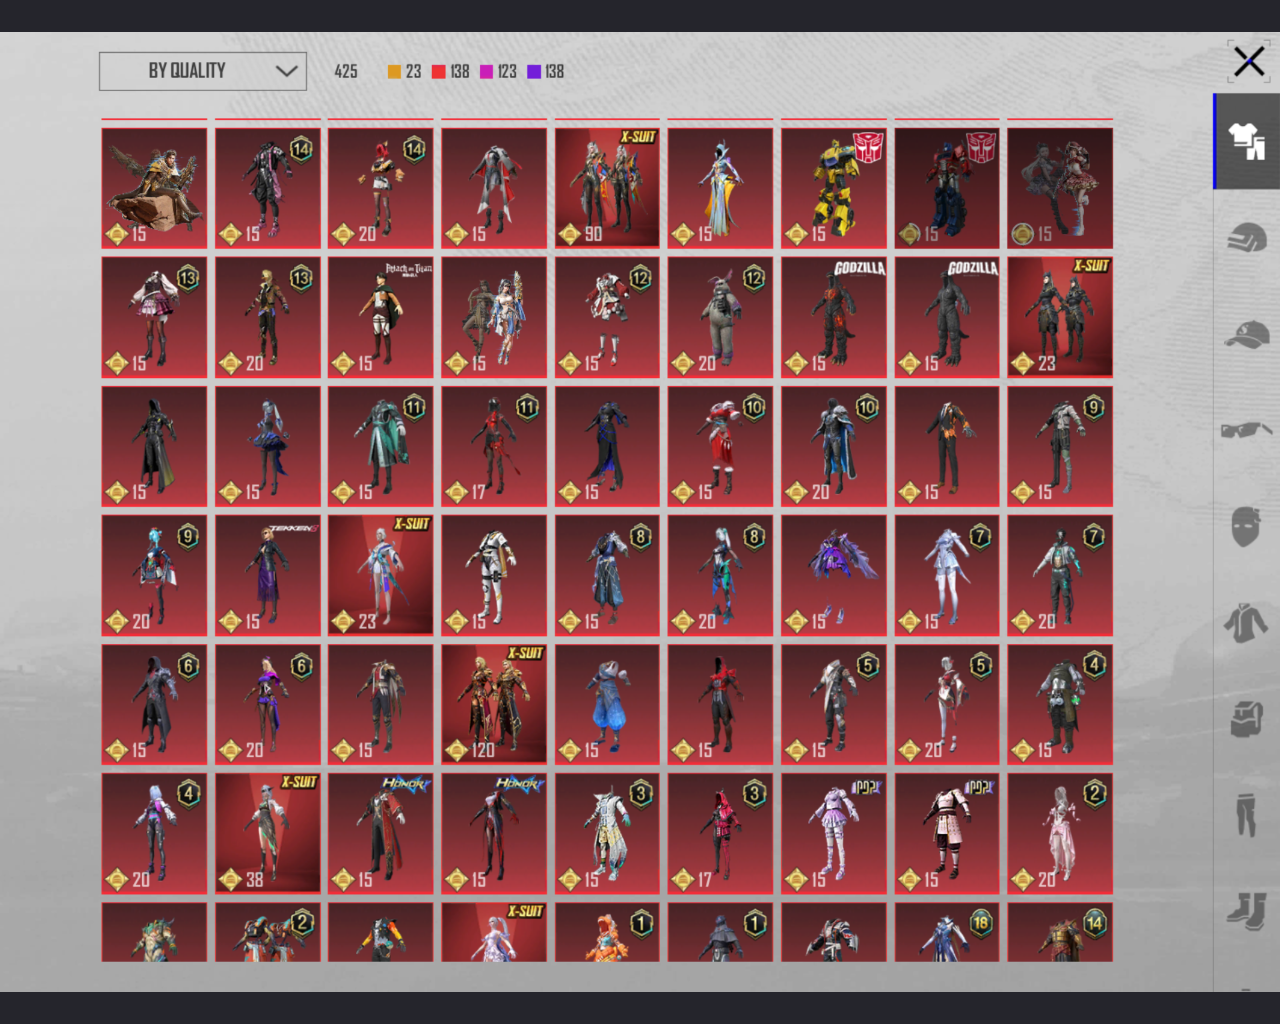Screen dimensions: 1280x1024
Task: Select the blue fluffy pants outfit
Action: (x=607, y=704)
